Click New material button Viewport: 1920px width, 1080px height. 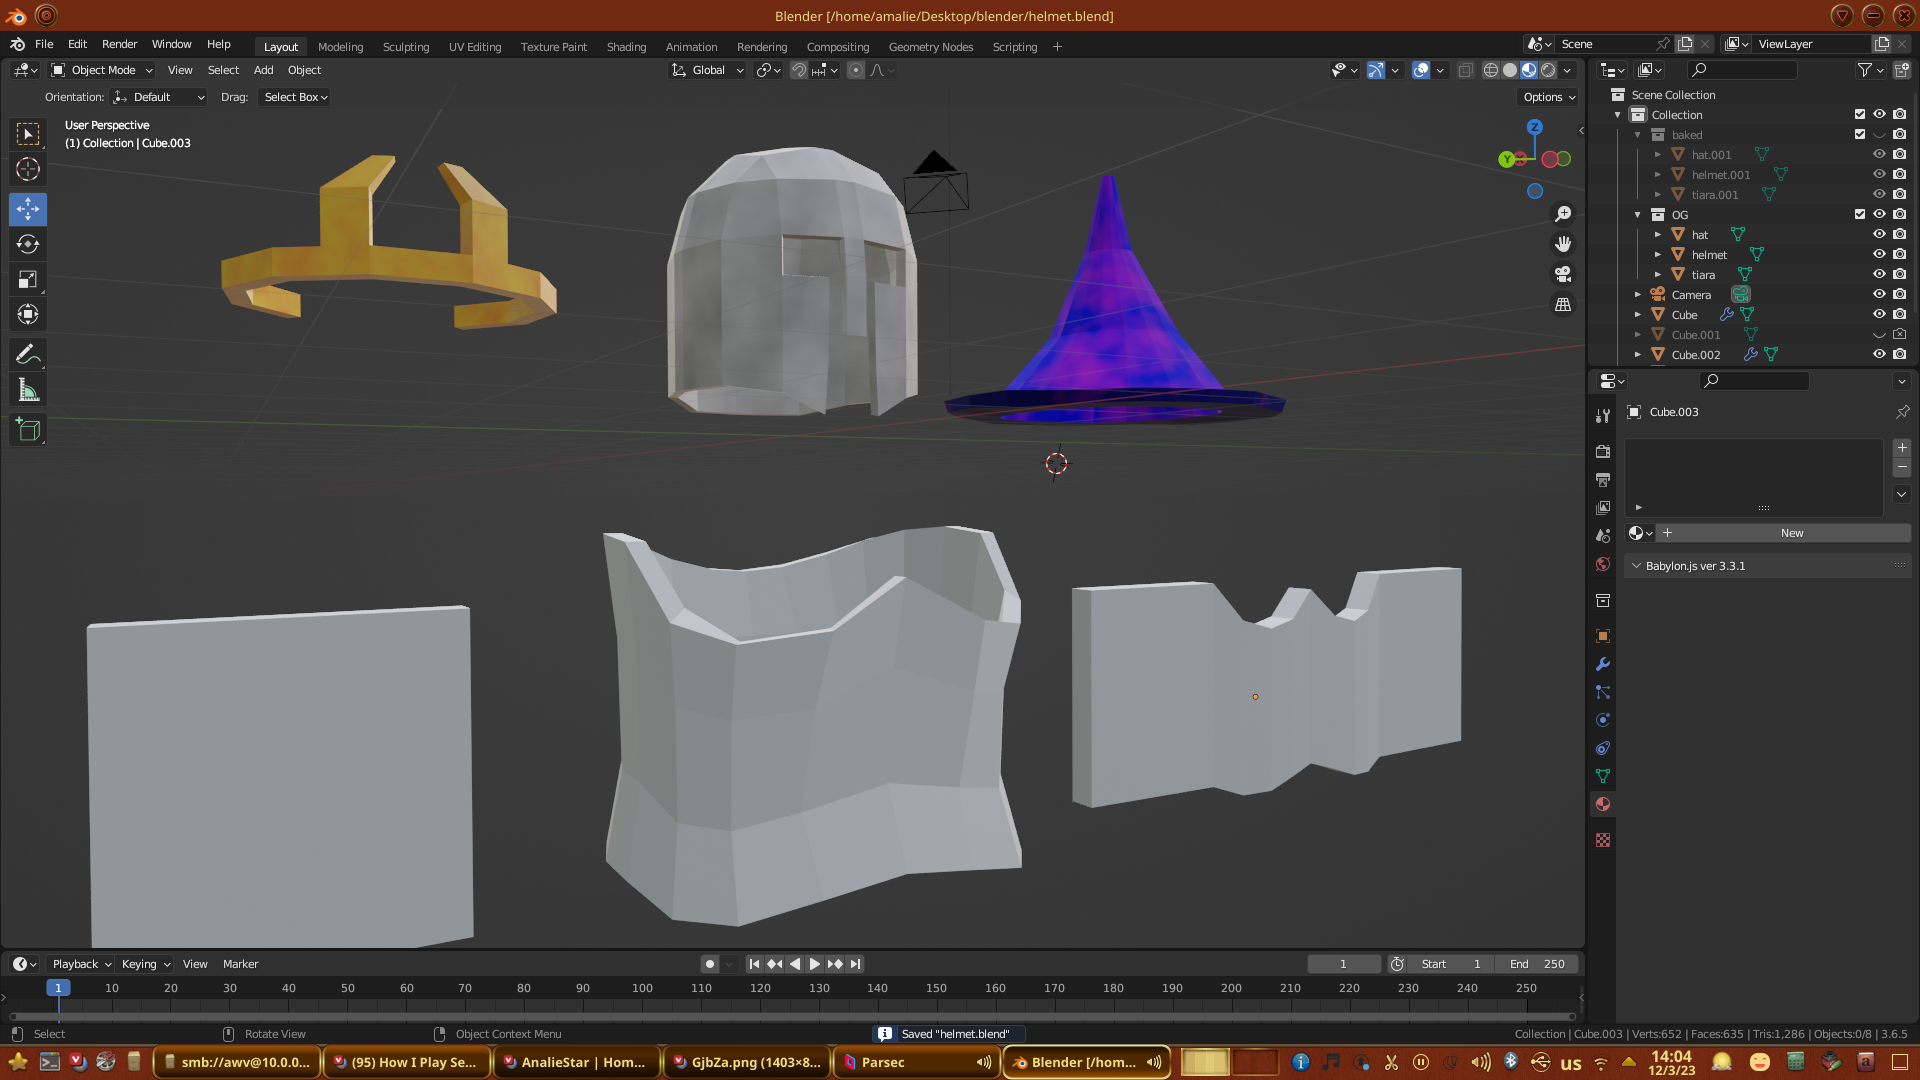click(x=1790, y=533)
